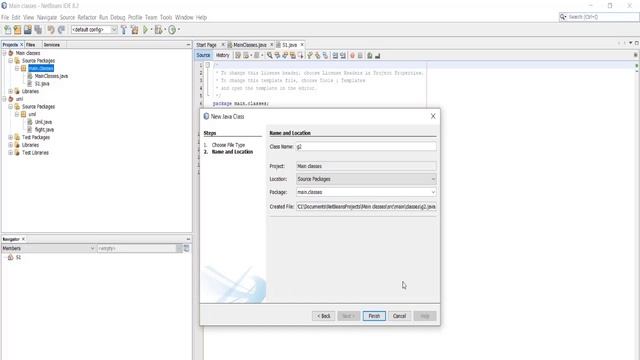This screenshot has height=360, width=640.
Task: Collapse the Main classes project node
Action: coord(4,53)
